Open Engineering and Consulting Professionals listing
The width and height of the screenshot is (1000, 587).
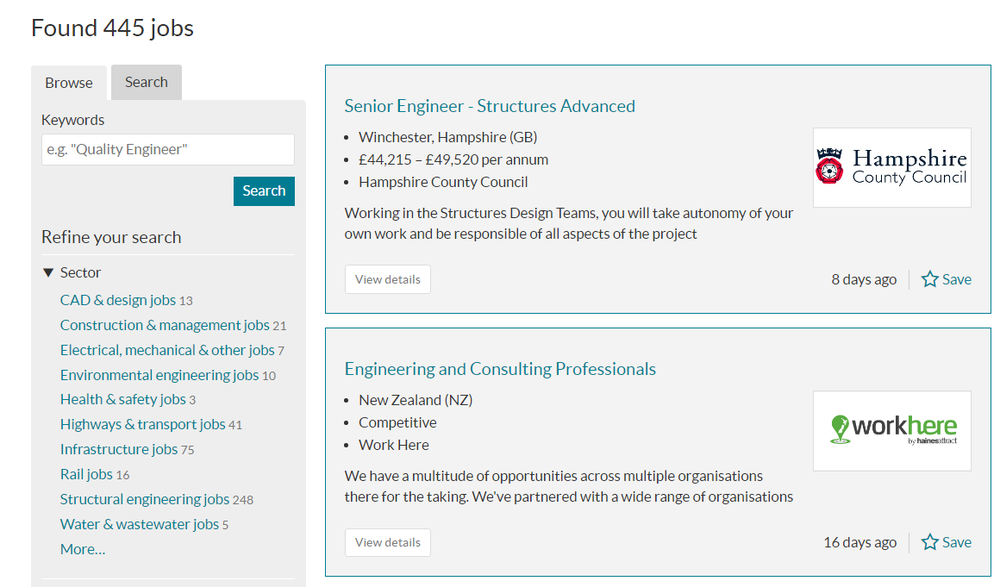click(x=500, y=369)
